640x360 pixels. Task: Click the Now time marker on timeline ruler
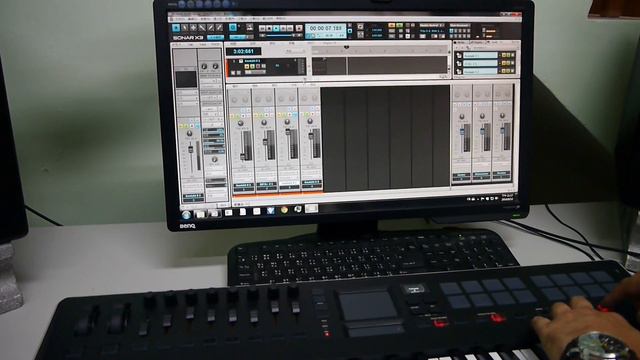click(346, 48)
